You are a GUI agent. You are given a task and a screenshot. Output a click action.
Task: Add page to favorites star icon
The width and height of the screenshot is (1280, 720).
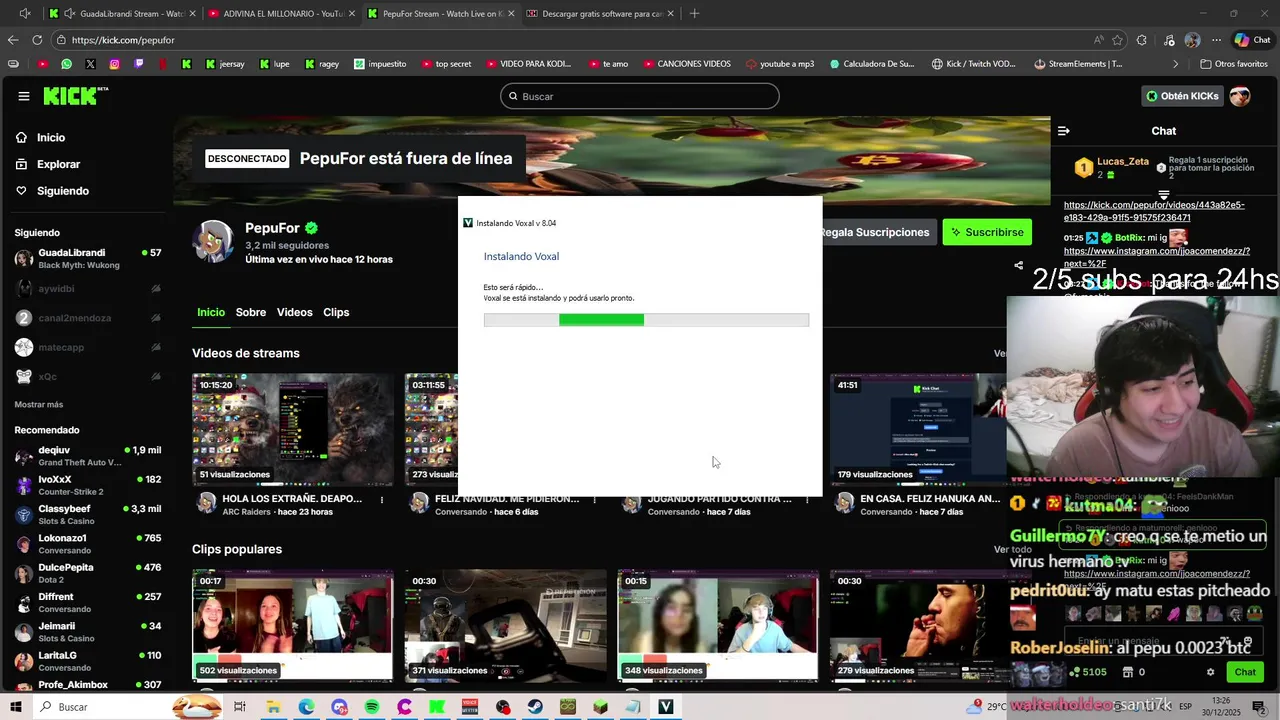point(1117,40)
